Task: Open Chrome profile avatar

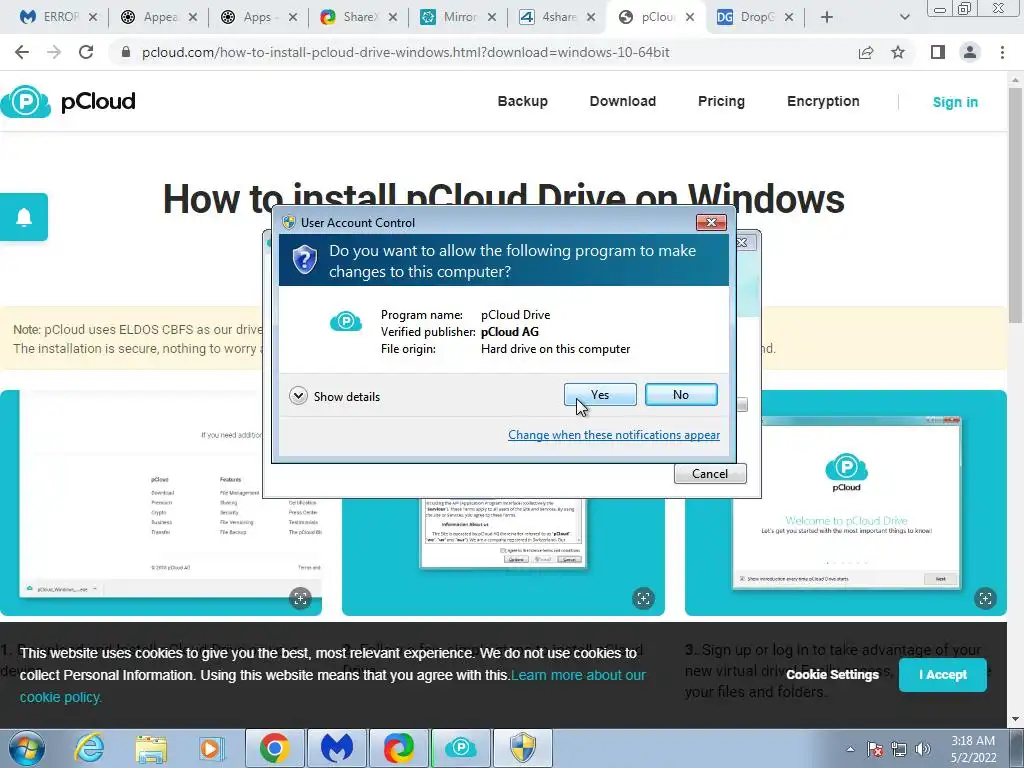Action: tap(970, 52)
